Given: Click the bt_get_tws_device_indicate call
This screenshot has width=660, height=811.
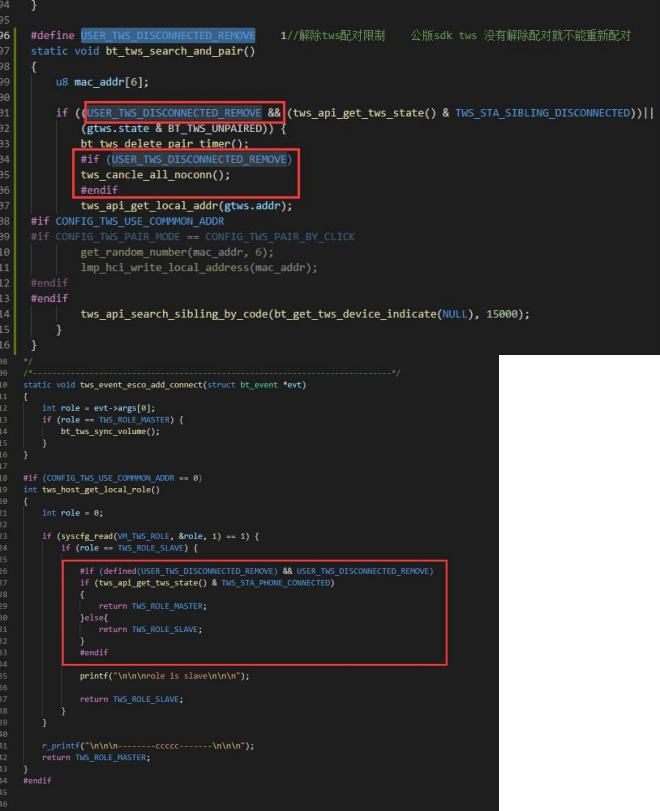Looking at the screenshot, I should point(355,314).
